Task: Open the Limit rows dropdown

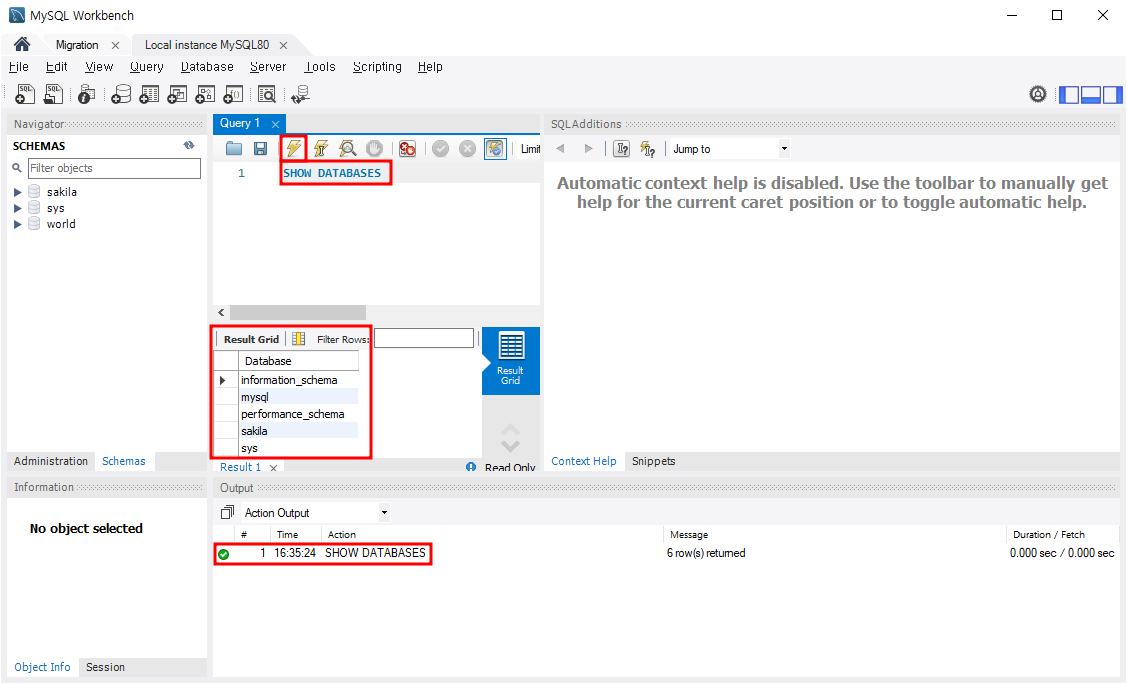Action: (530, 149)
